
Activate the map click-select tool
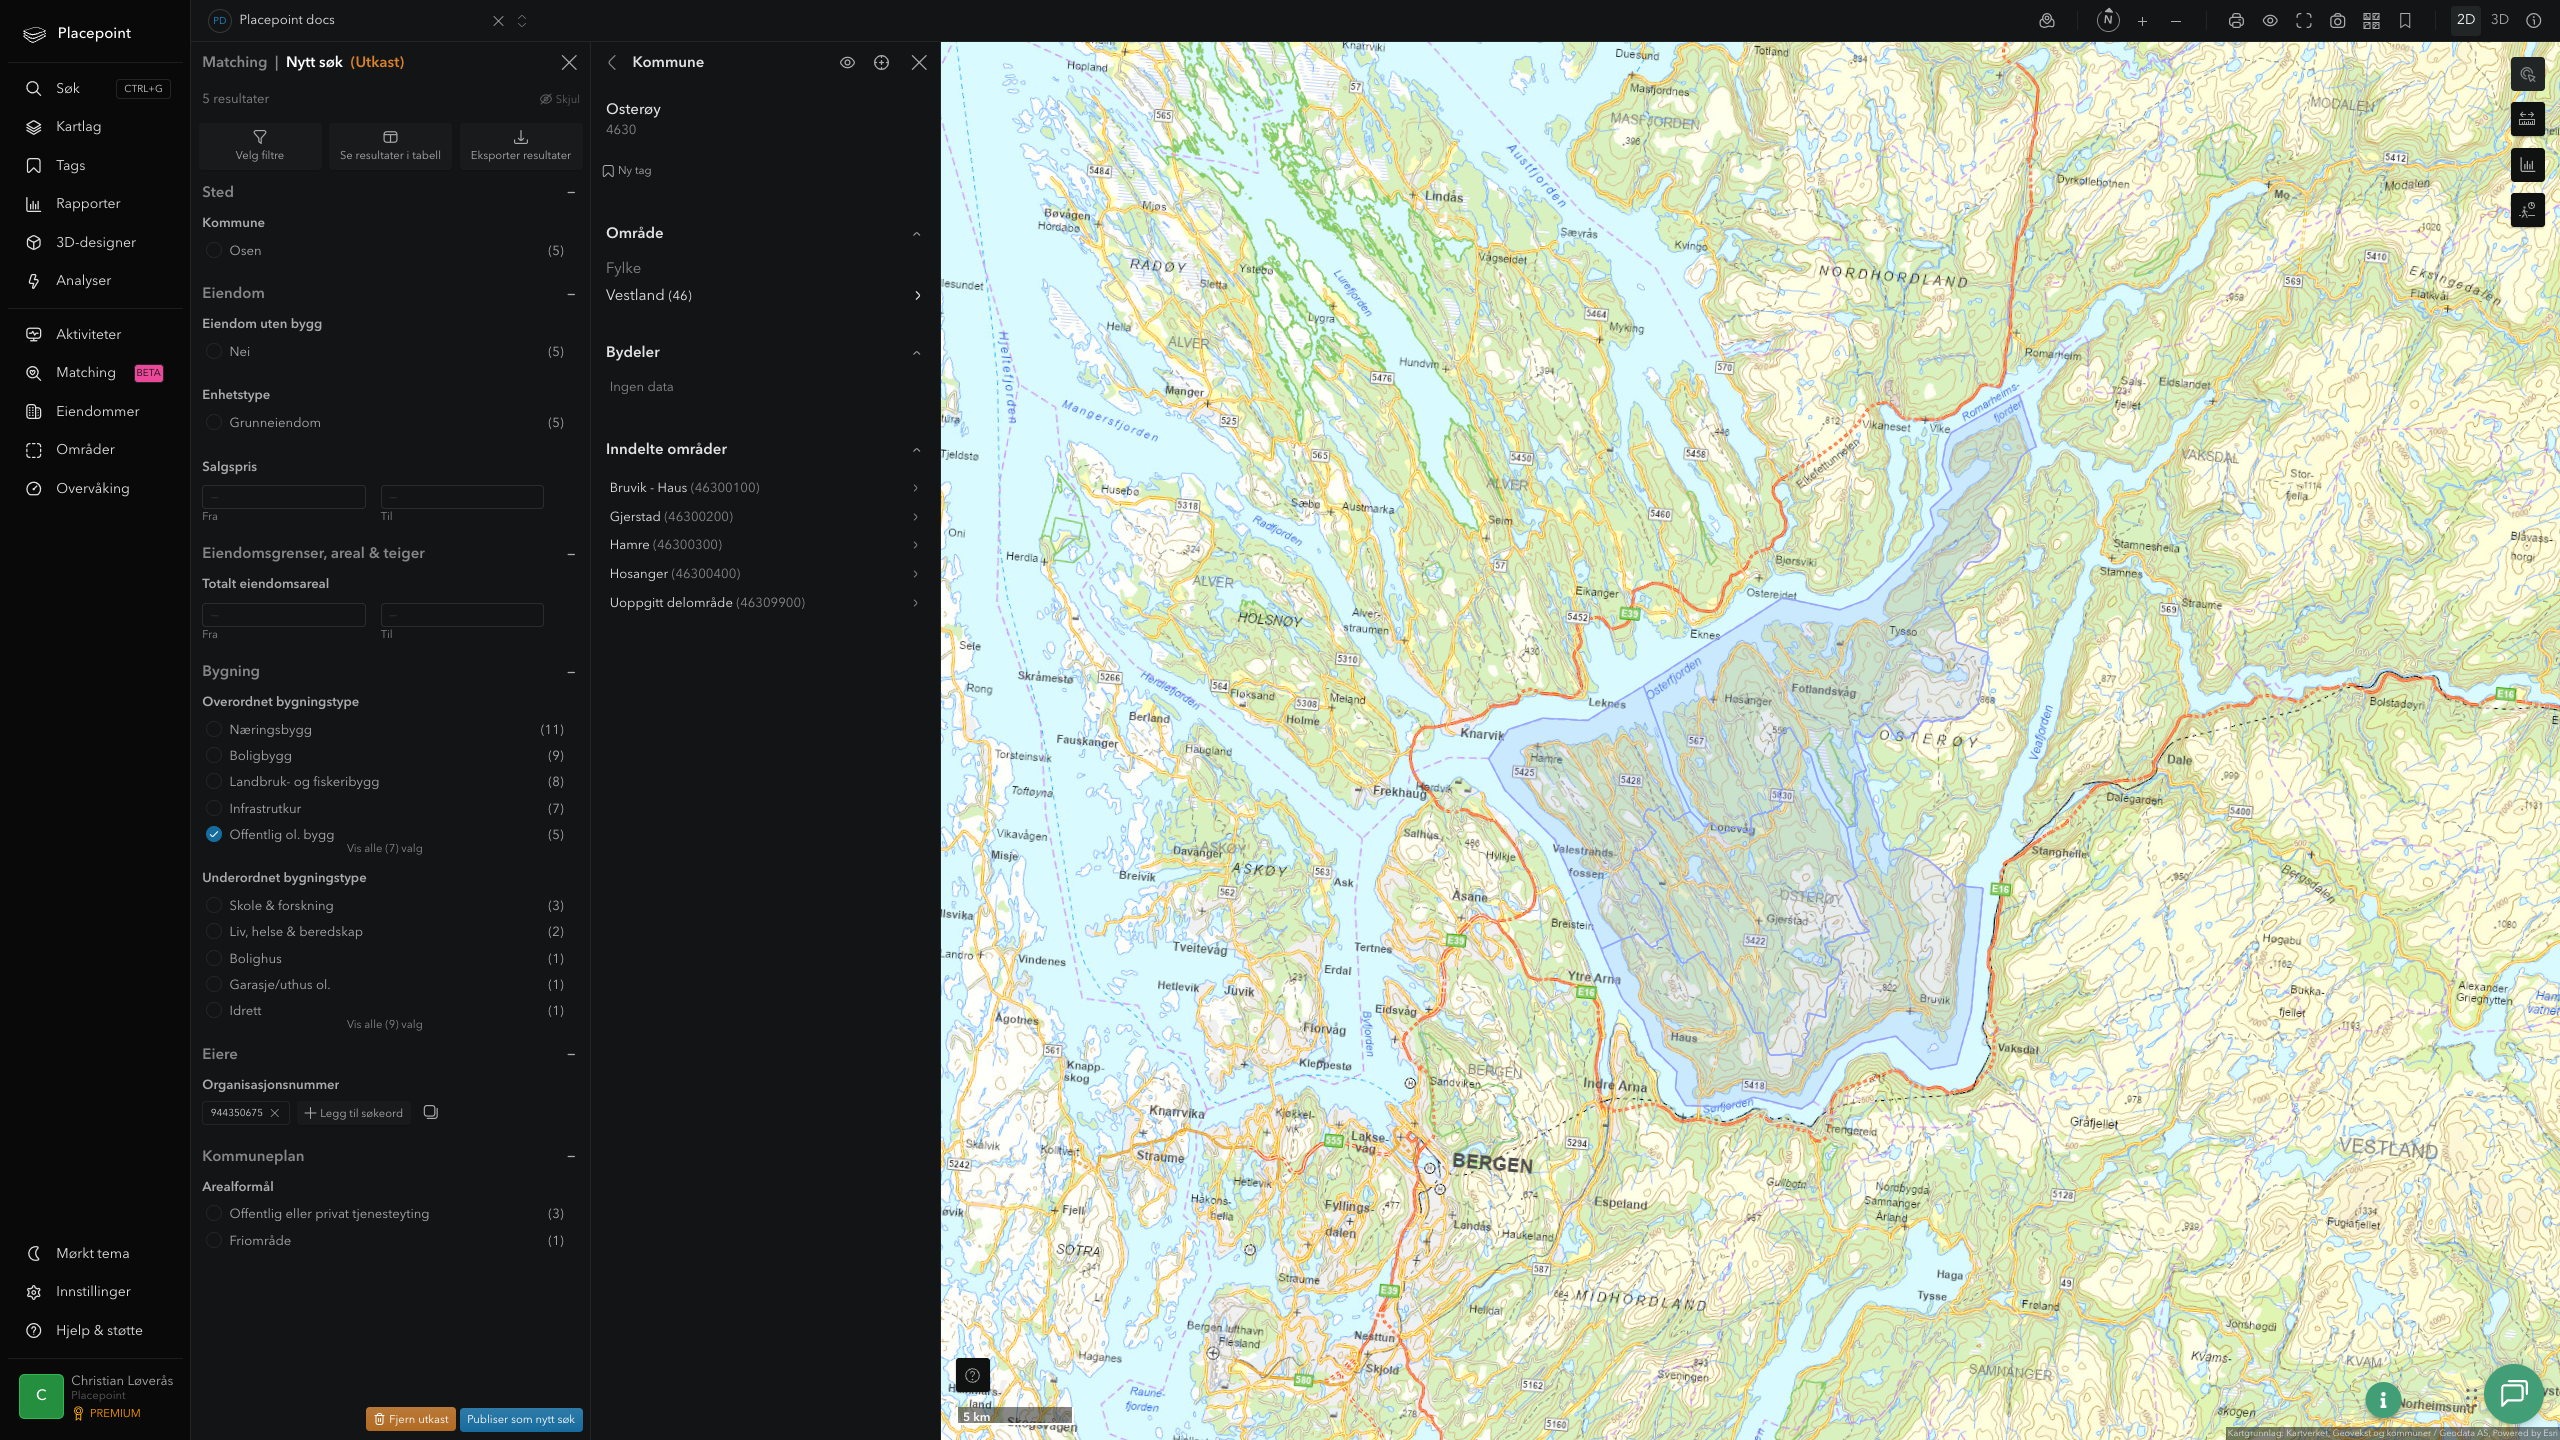point(2527,74)
